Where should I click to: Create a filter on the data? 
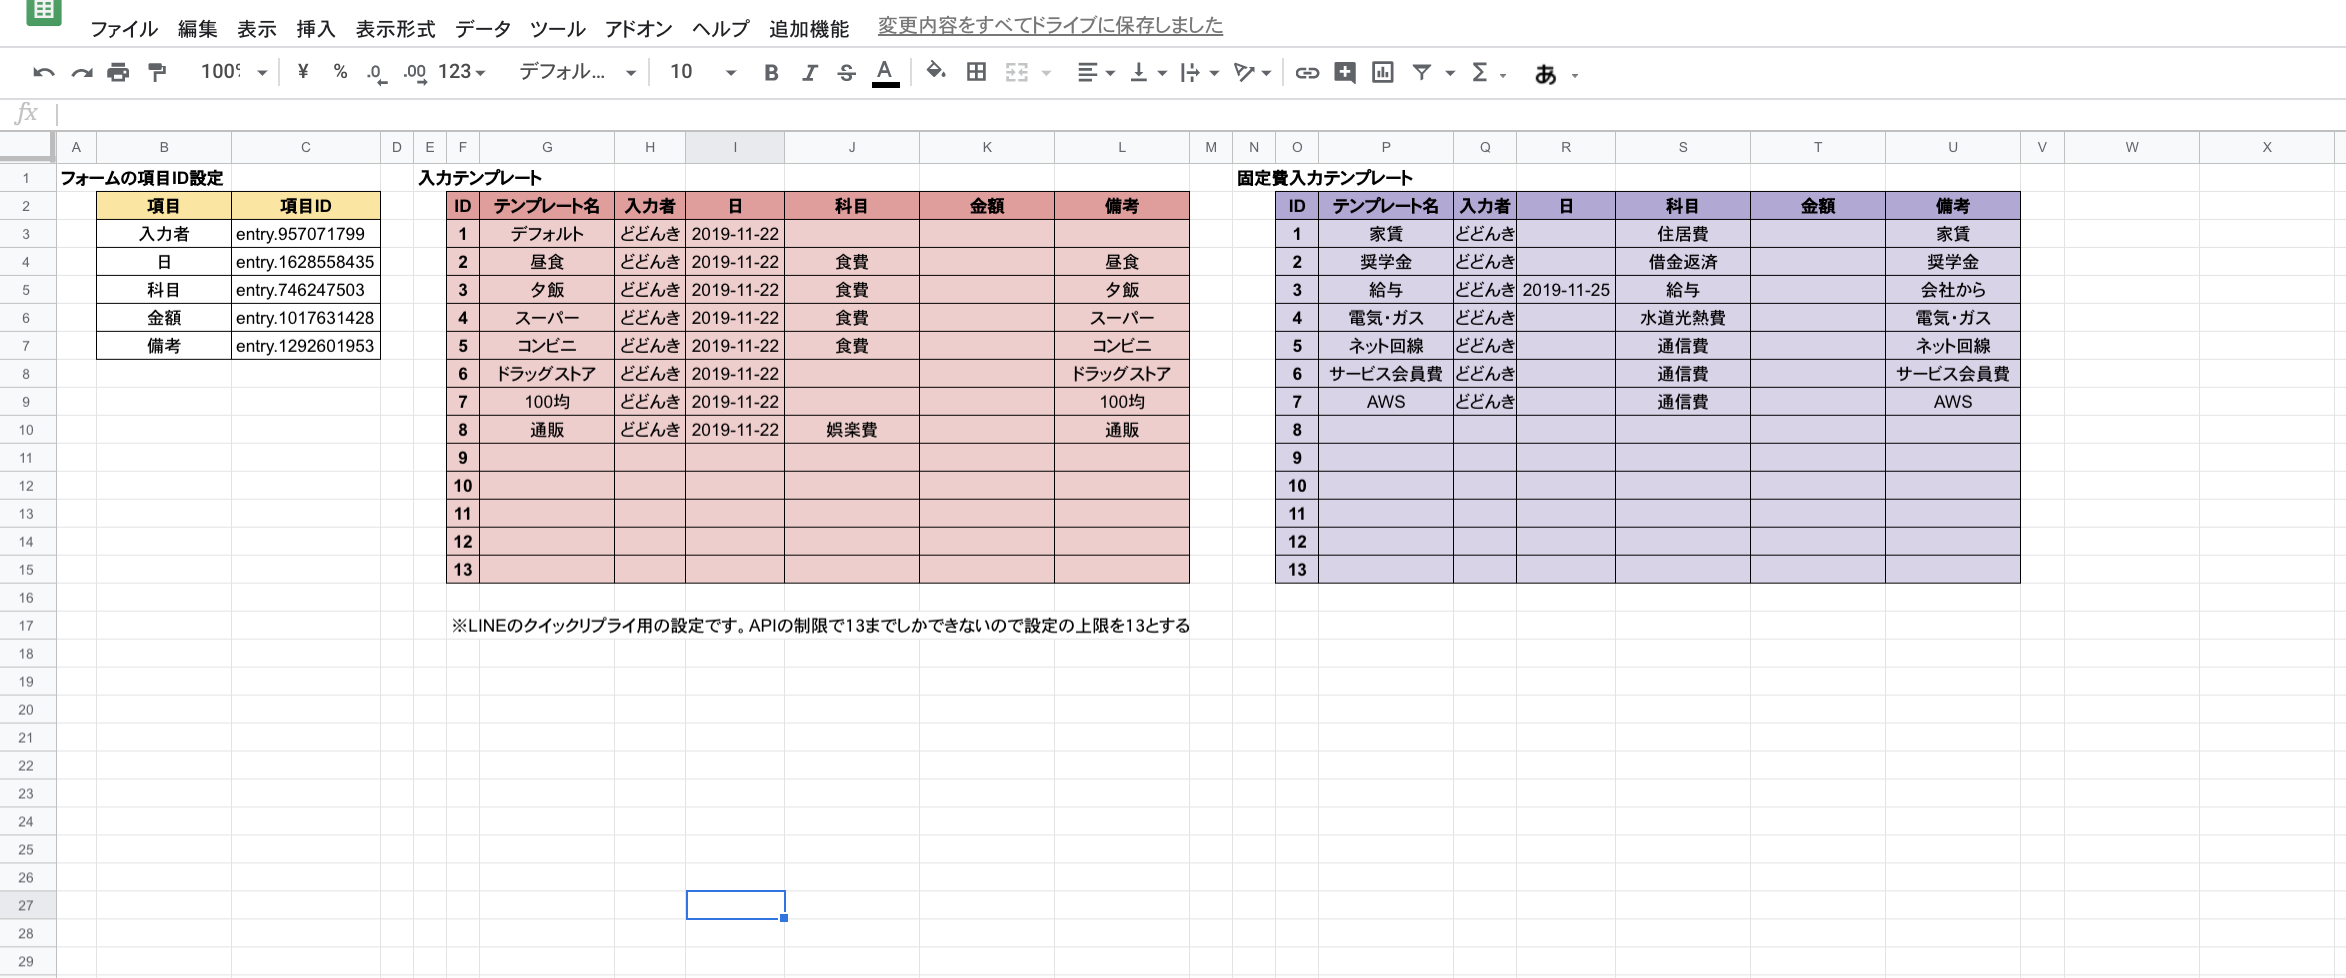coord(1424,73)
